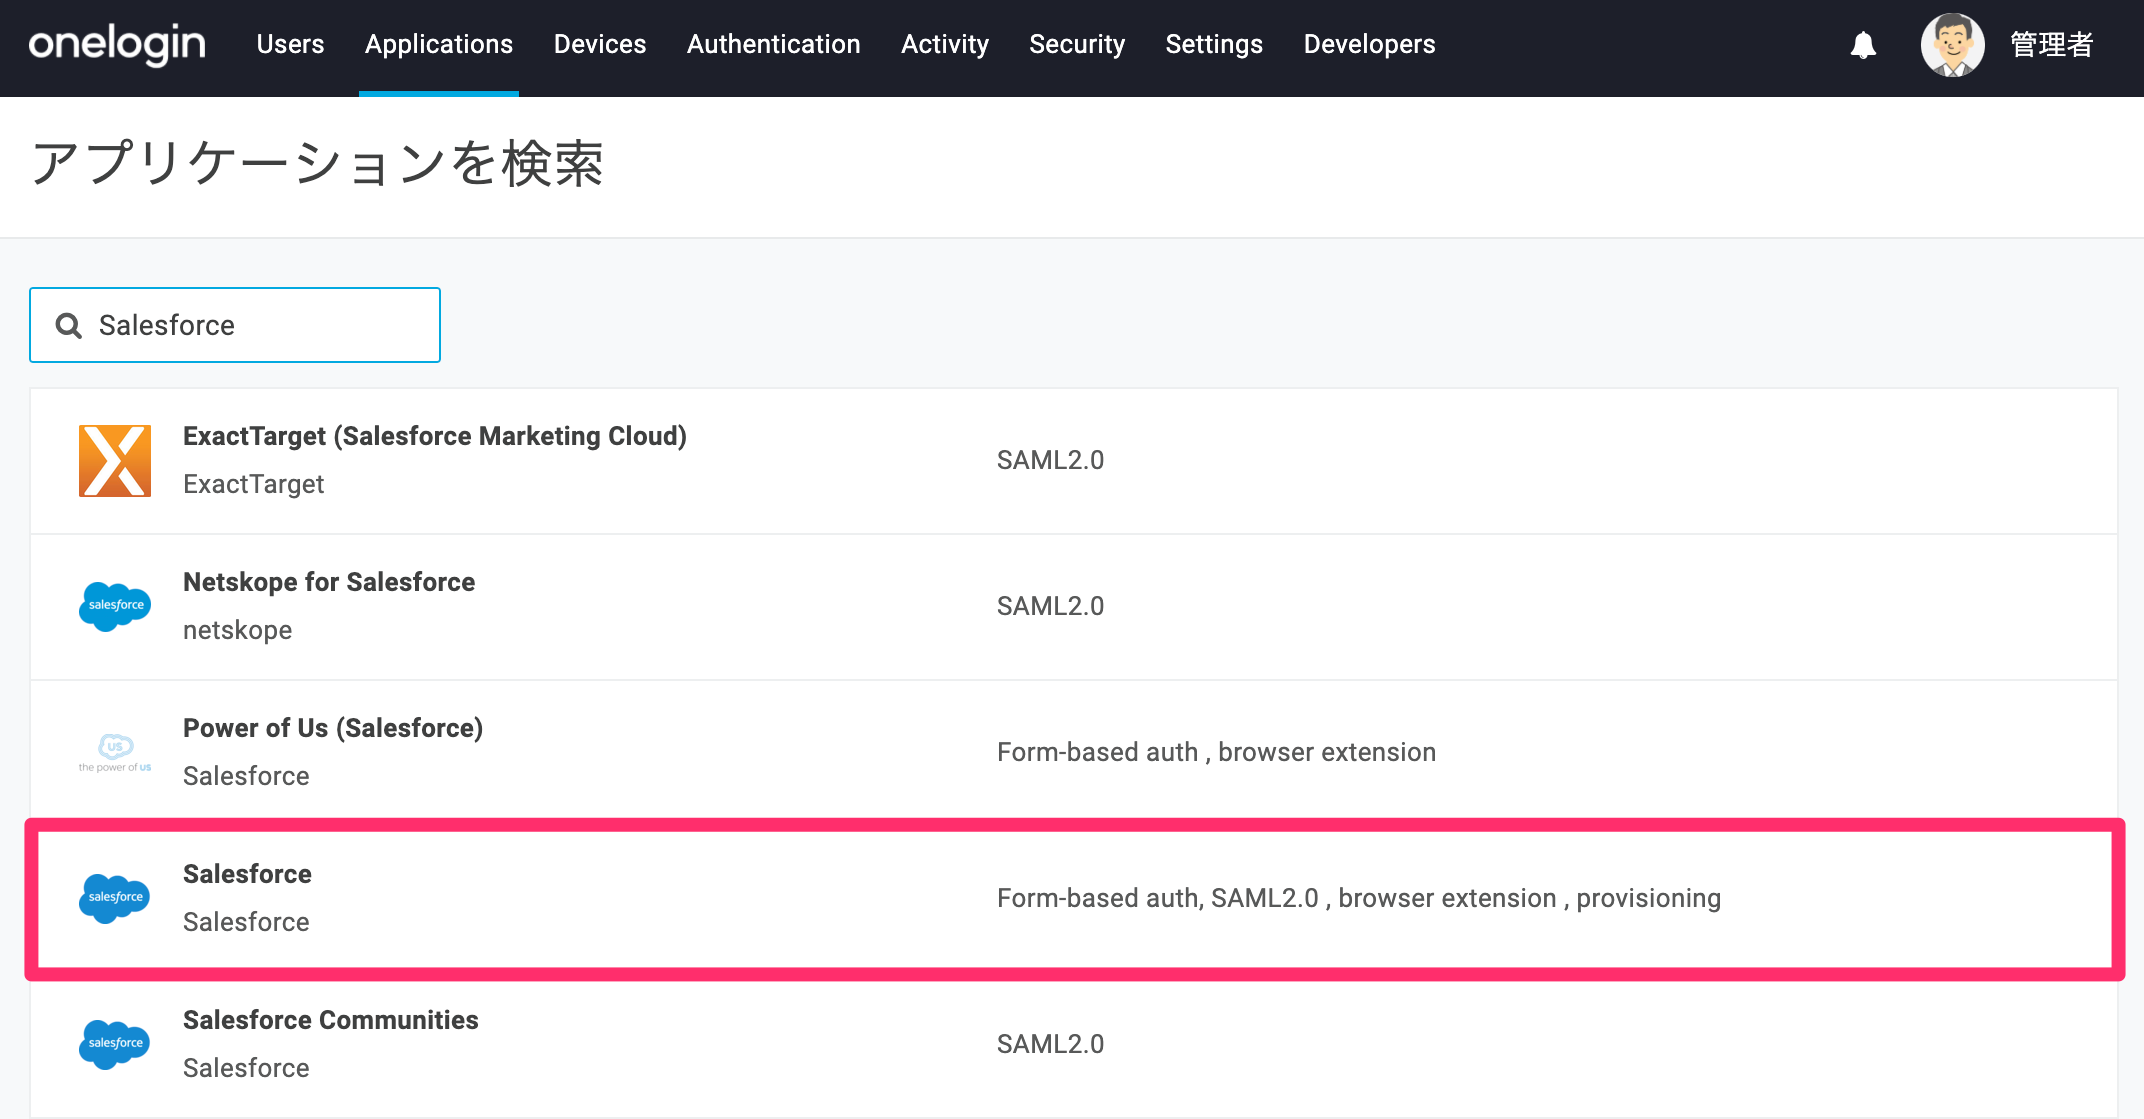Click the netskope vendor text

pyautogui.click(x=237, y=630)
